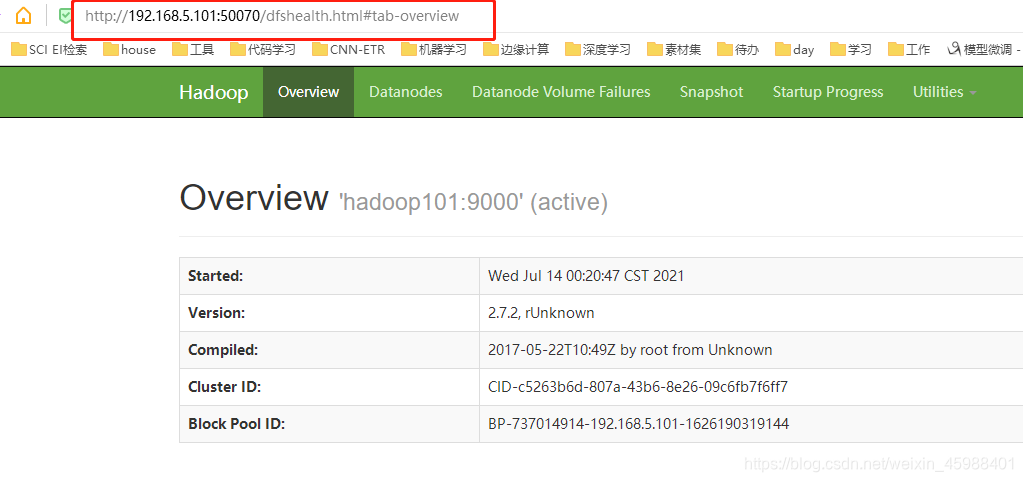The width and height of the screenshot is (1023, 482).
Task: Click the 'Started:' row label
Action: pyautogui.click(x=215, y=276)
